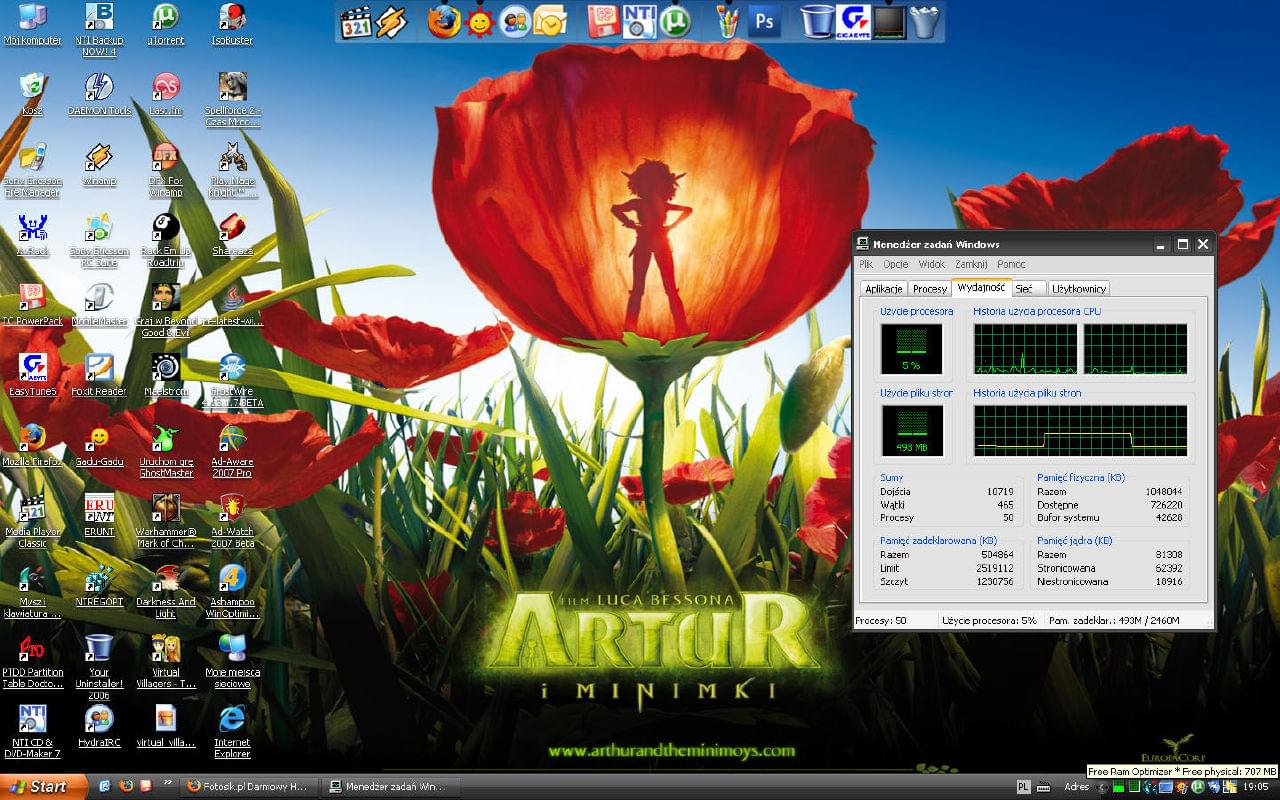Switch to the Aplikacje tab

click(x=884, y=289)
